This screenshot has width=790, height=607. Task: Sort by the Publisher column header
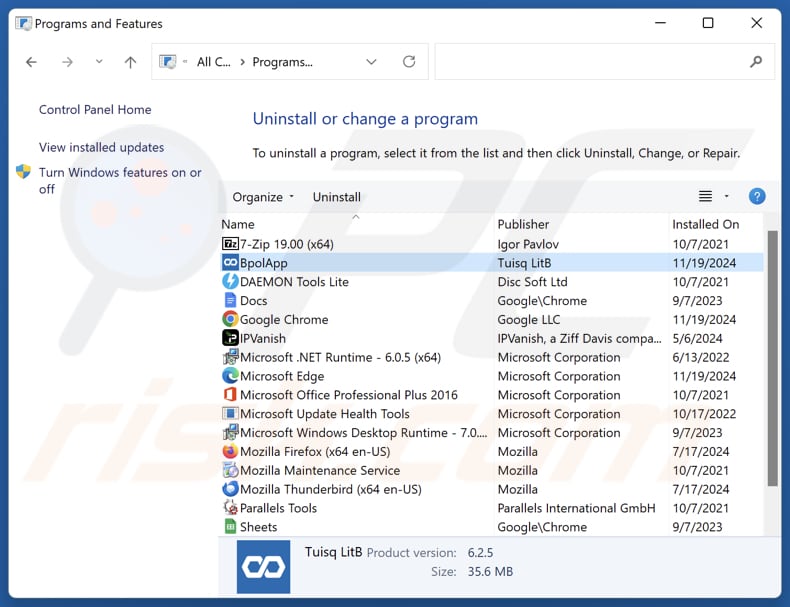click(523, 224)
